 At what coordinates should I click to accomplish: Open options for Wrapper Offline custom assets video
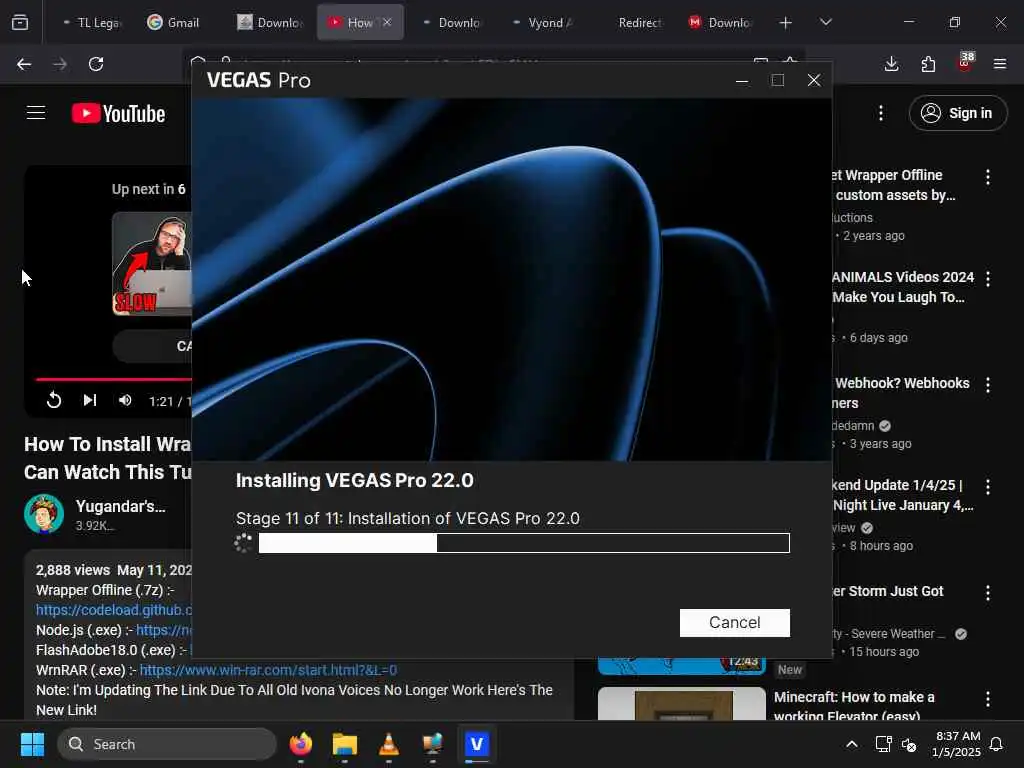(x=987, y=176)
